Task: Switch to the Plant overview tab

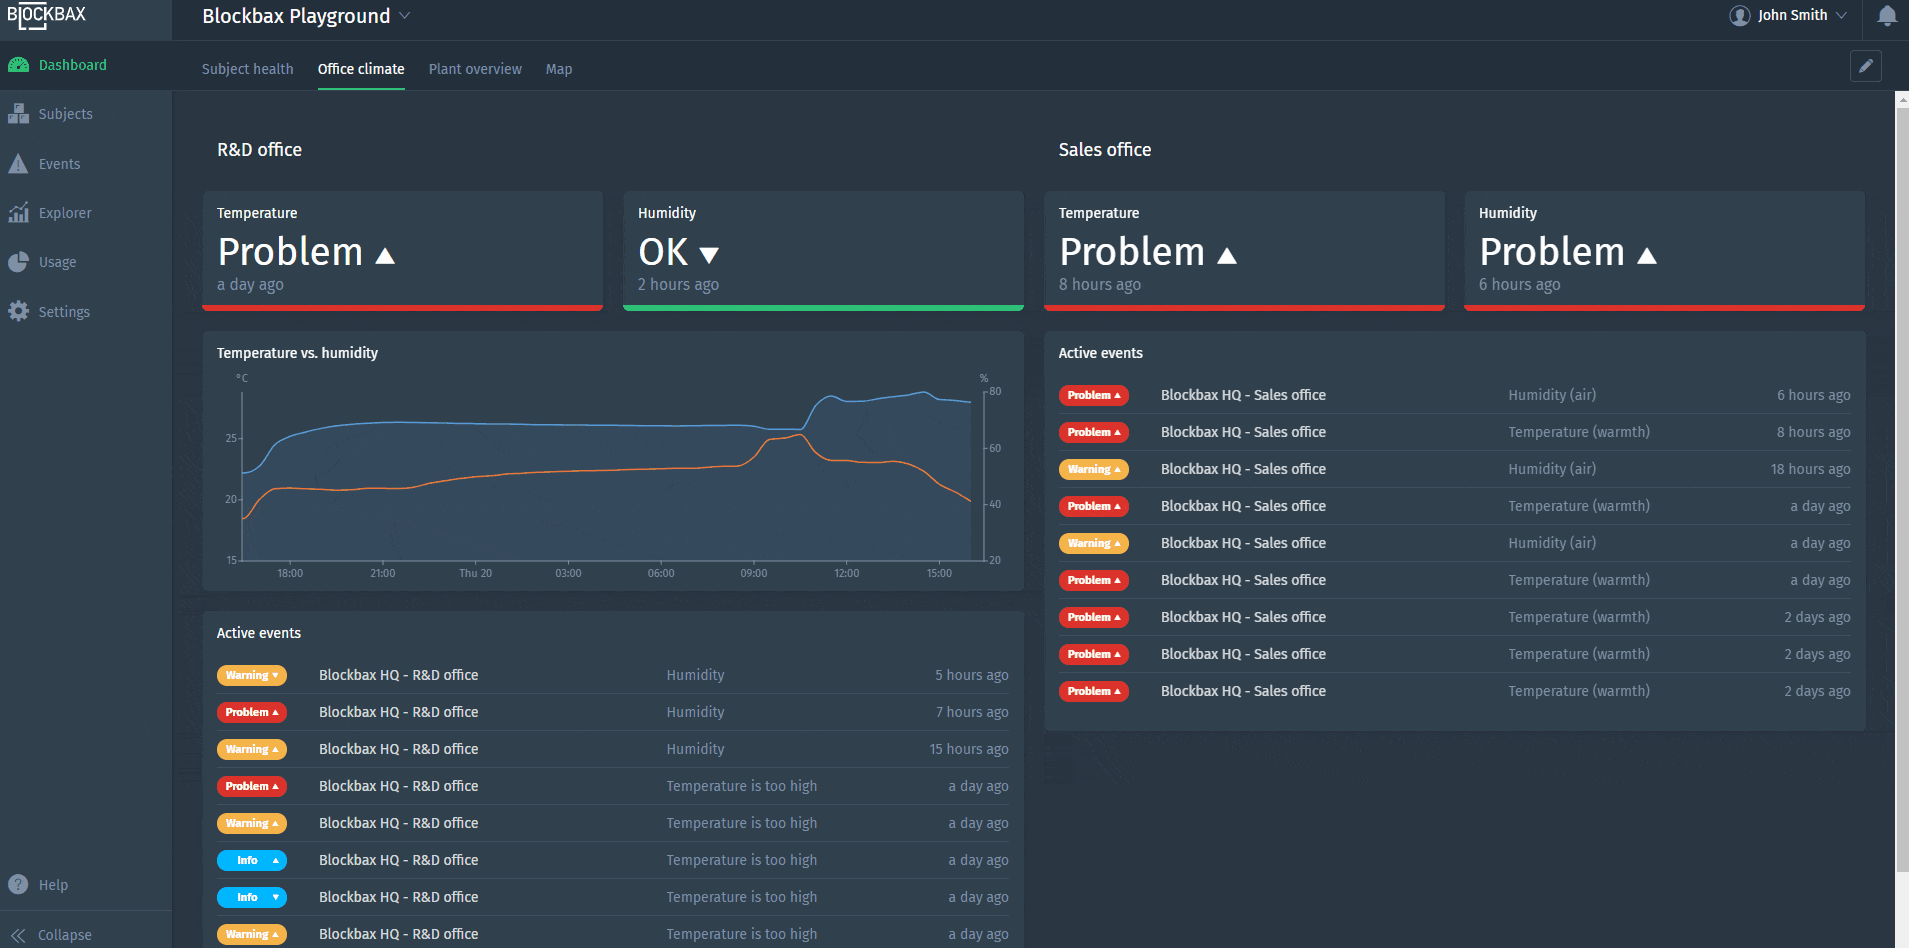Action: 475,69
